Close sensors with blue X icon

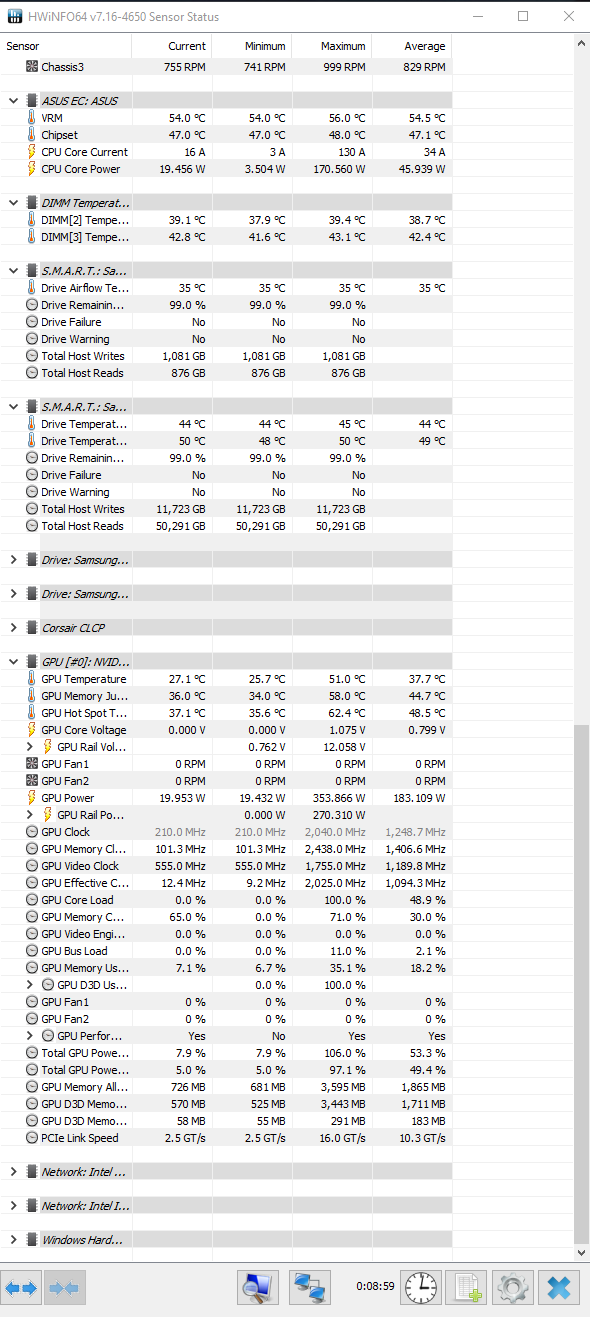pos(559,1287)
